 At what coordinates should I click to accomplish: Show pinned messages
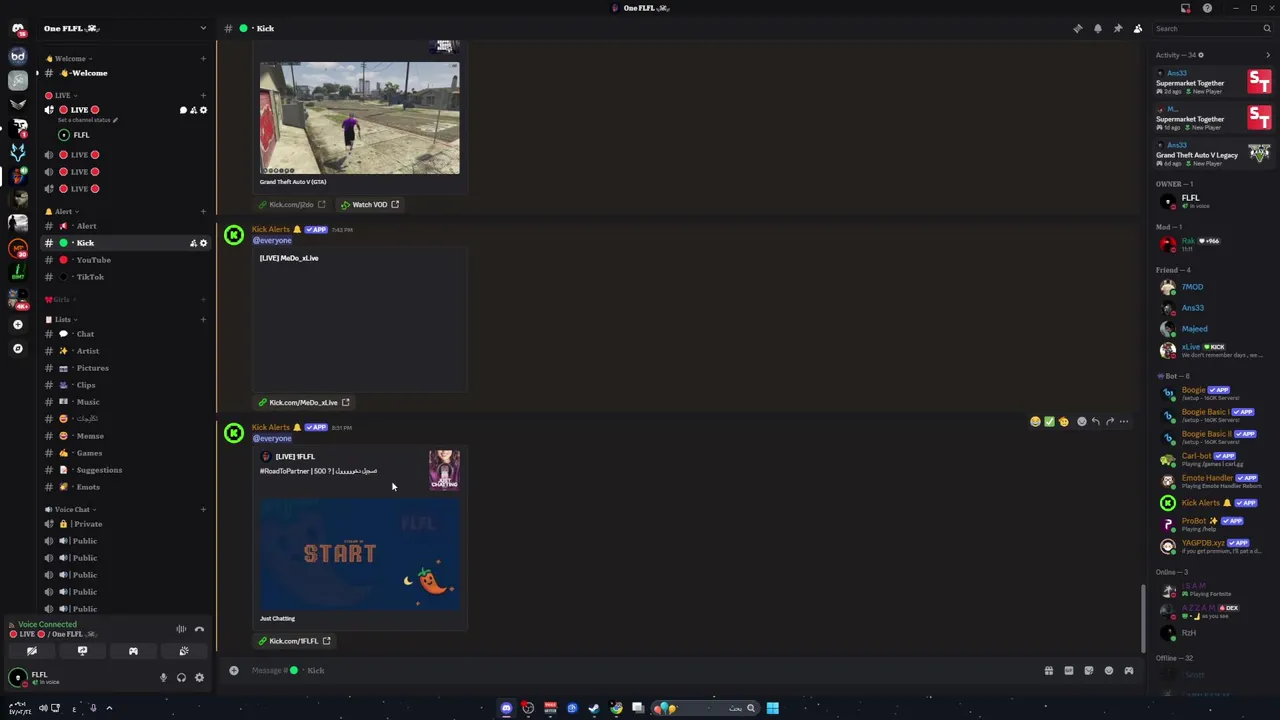pos(1118,28)
